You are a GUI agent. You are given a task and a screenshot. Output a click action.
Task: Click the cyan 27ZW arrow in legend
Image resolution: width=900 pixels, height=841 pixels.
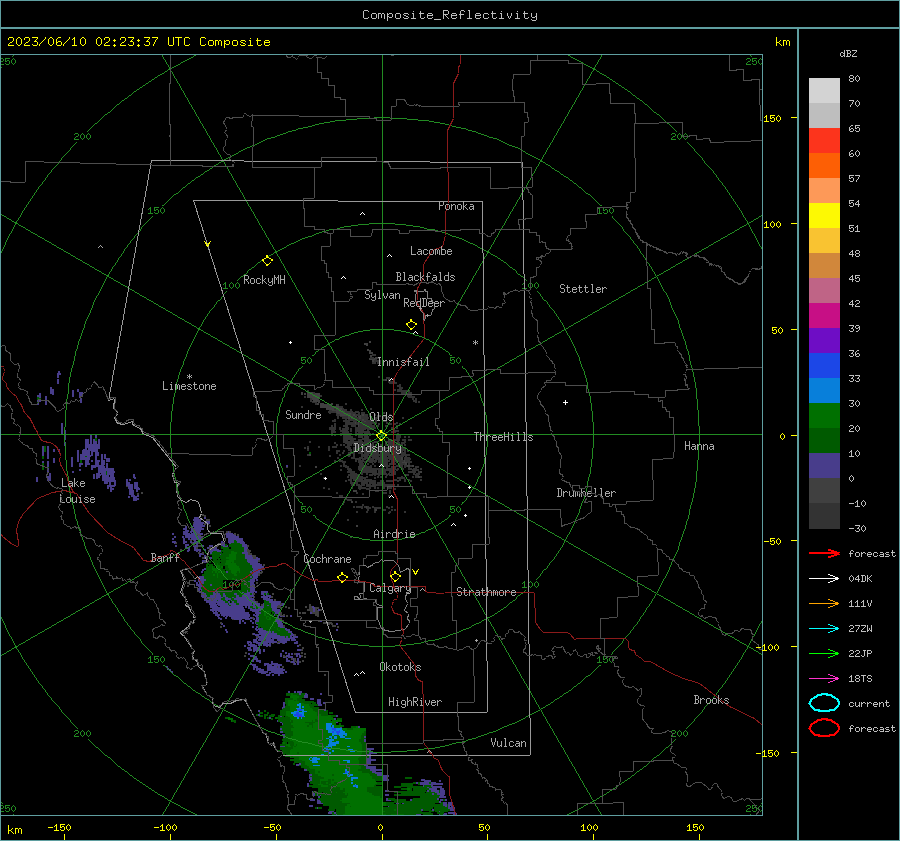coord(824,629)
